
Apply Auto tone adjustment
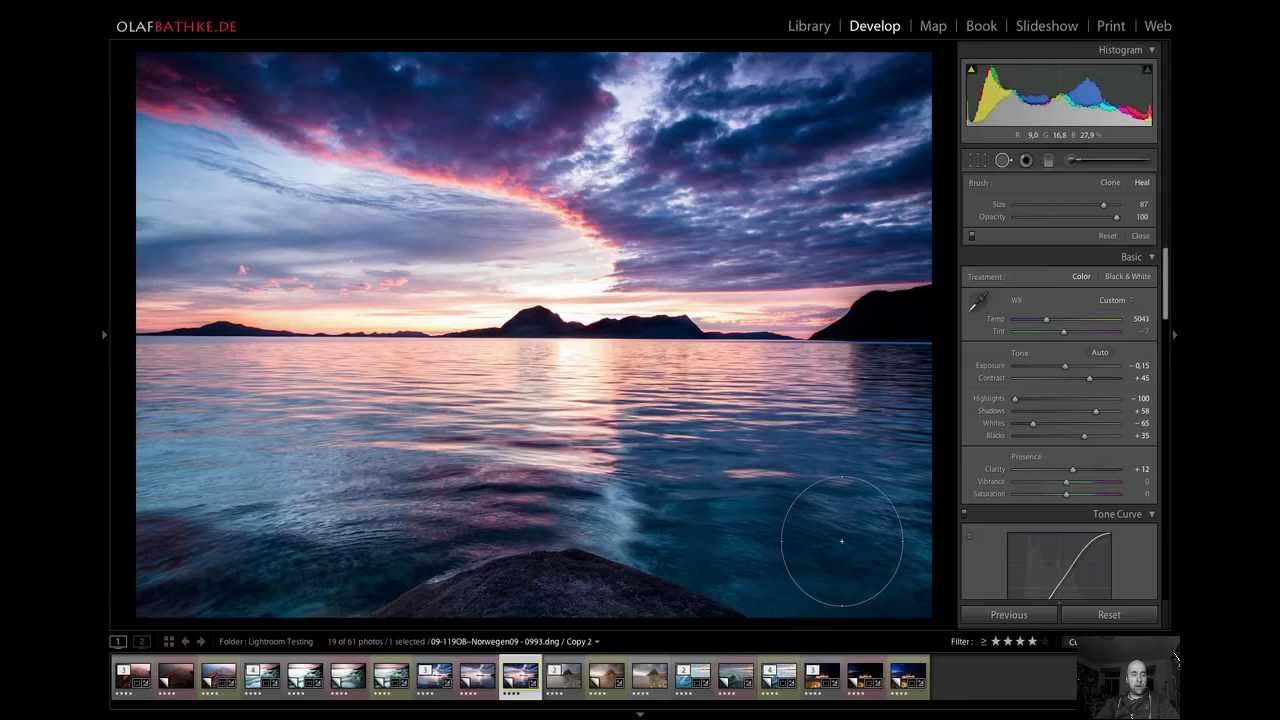[x=1100, y=352]
